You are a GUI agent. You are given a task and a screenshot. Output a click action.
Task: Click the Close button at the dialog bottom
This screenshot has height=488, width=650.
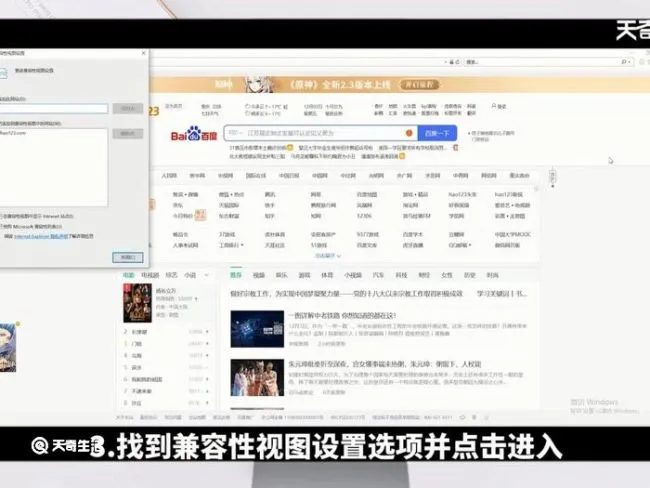pyautogui.click(x=128, y=257)
